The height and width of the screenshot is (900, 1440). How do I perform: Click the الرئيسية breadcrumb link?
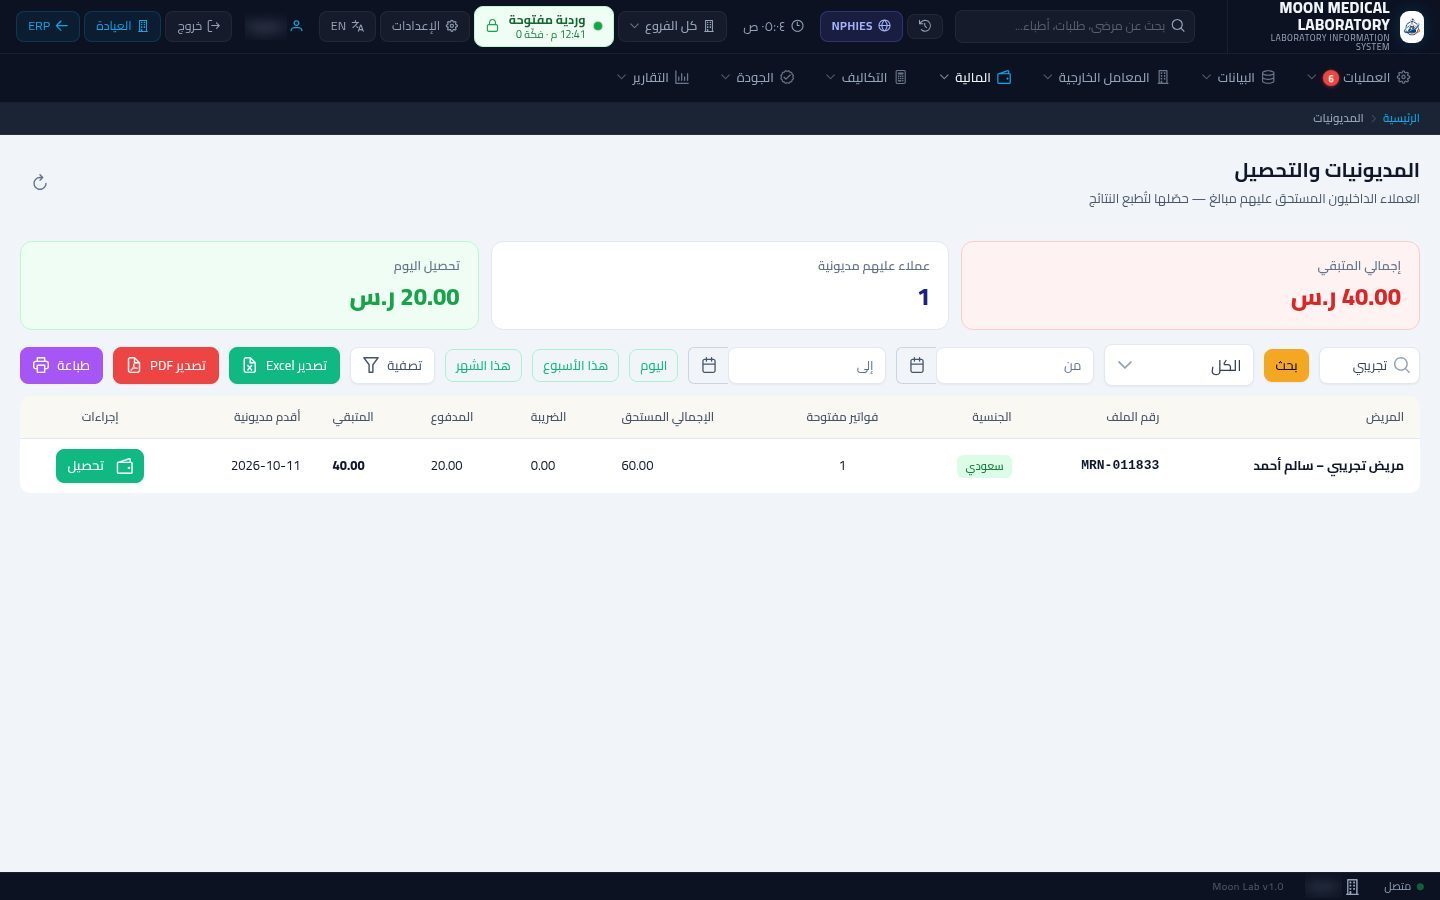(x=1401, y=118)
